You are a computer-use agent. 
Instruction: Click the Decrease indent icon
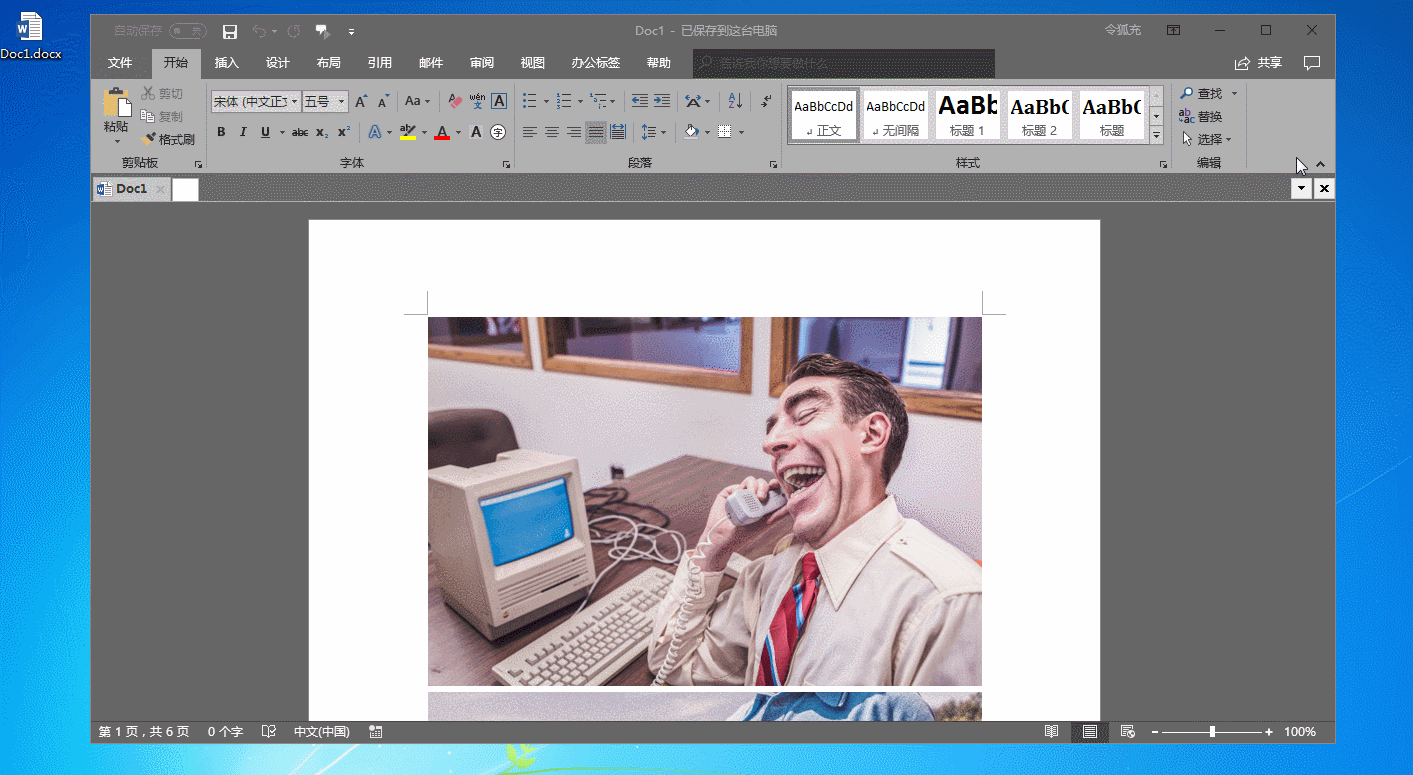pyautogui.click(x=639, y=101)
